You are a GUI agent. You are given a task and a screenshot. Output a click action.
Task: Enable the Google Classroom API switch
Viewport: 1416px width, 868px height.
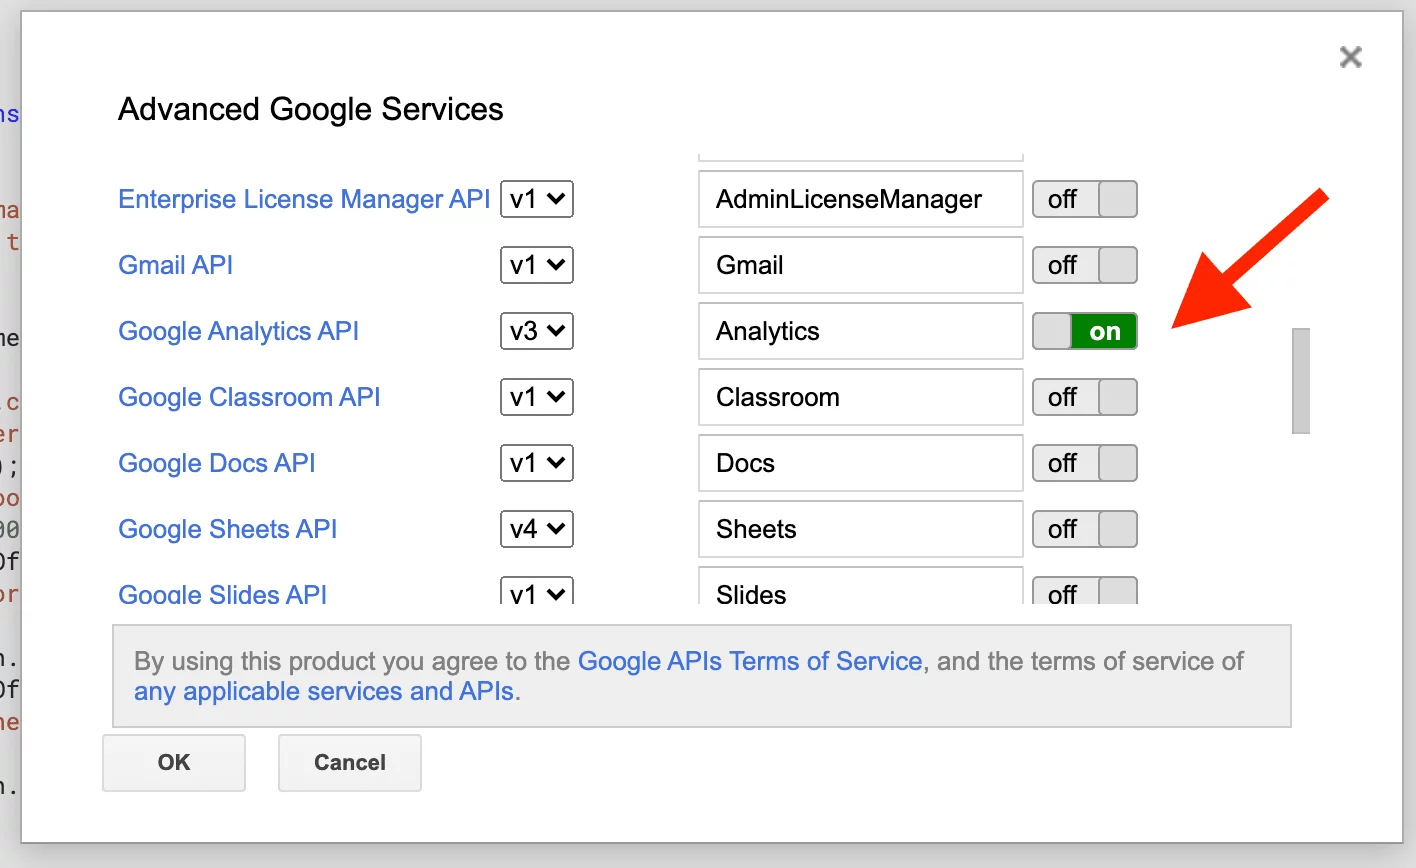click(1085, 397)
